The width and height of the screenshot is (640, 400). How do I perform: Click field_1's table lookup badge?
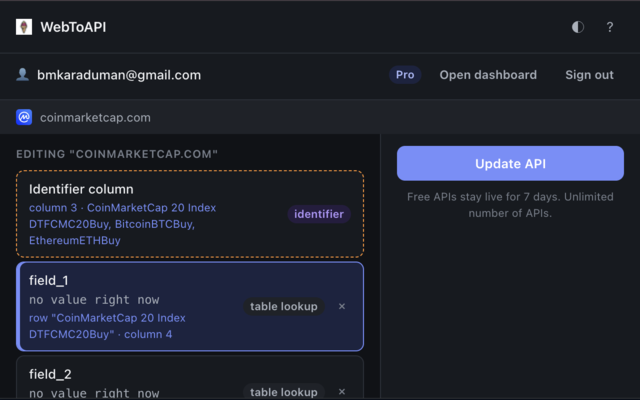point(284,306)
